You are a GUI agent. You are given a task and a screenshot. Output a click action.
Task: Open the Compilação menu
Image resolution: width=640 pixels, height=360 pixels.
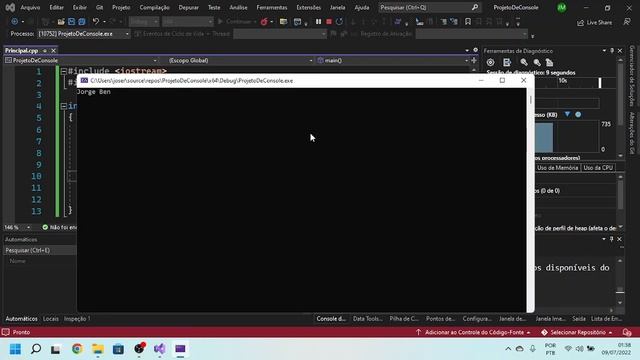point(154,7)
